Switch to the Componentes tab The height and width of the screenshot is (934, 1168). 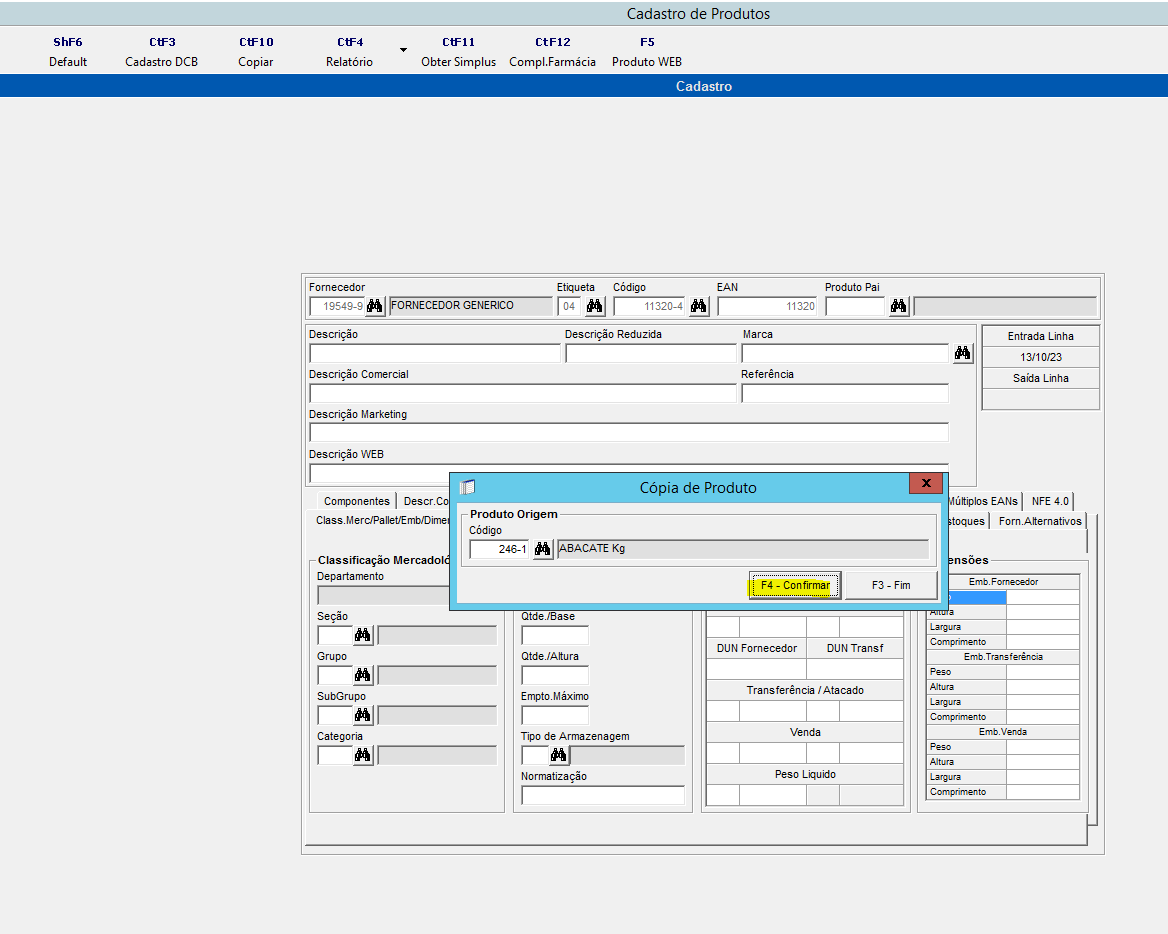[356, 500]
